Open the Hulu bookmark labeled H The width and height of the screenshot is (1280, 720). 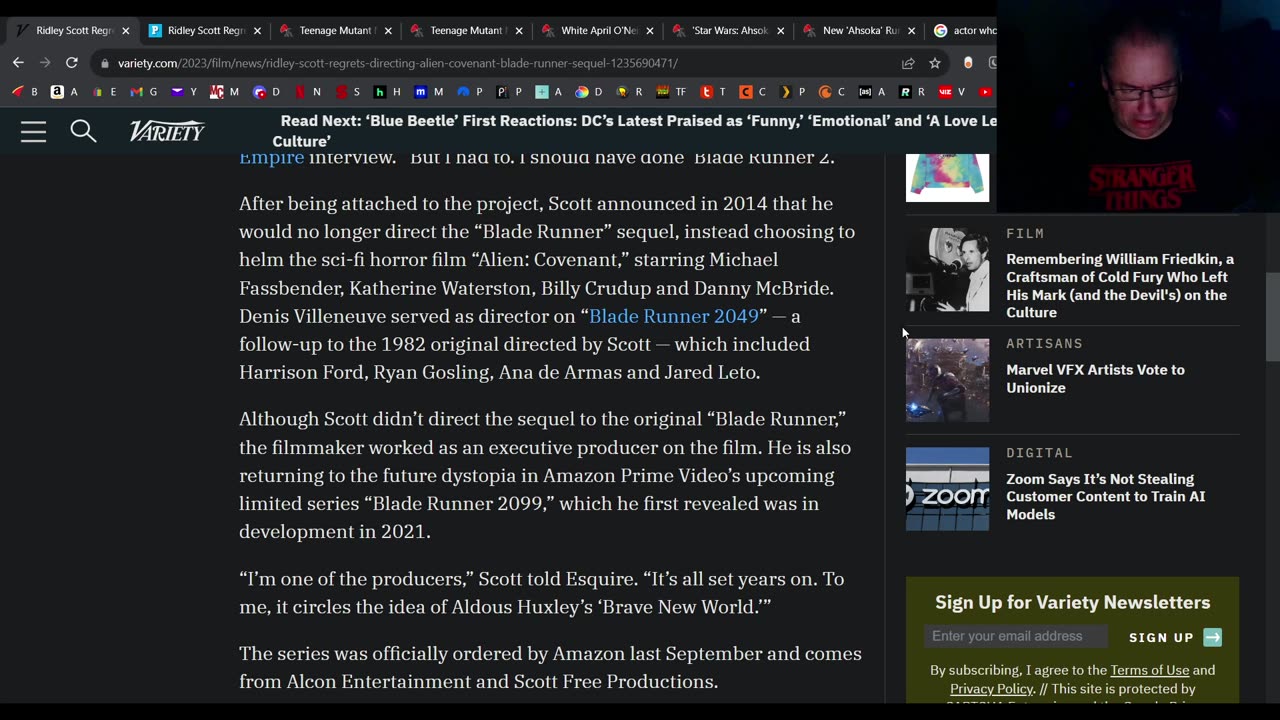click(387, 92)
